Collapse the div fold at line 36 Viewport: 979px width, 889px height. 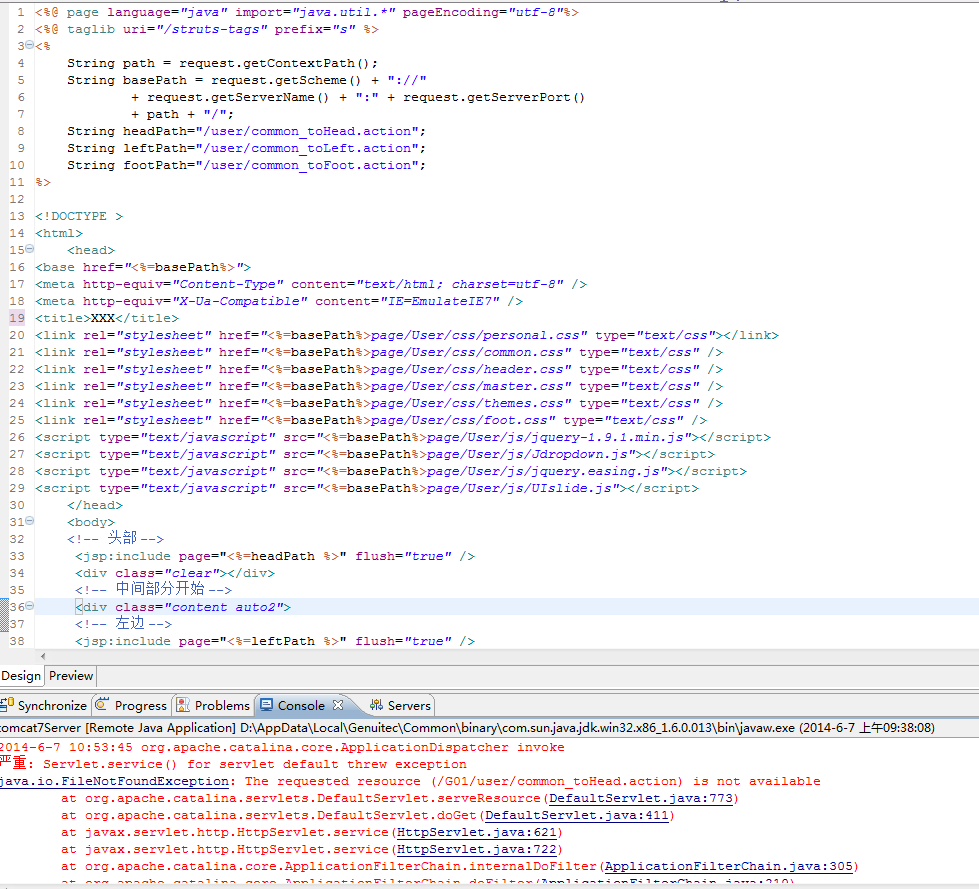[x=29, y=606]
